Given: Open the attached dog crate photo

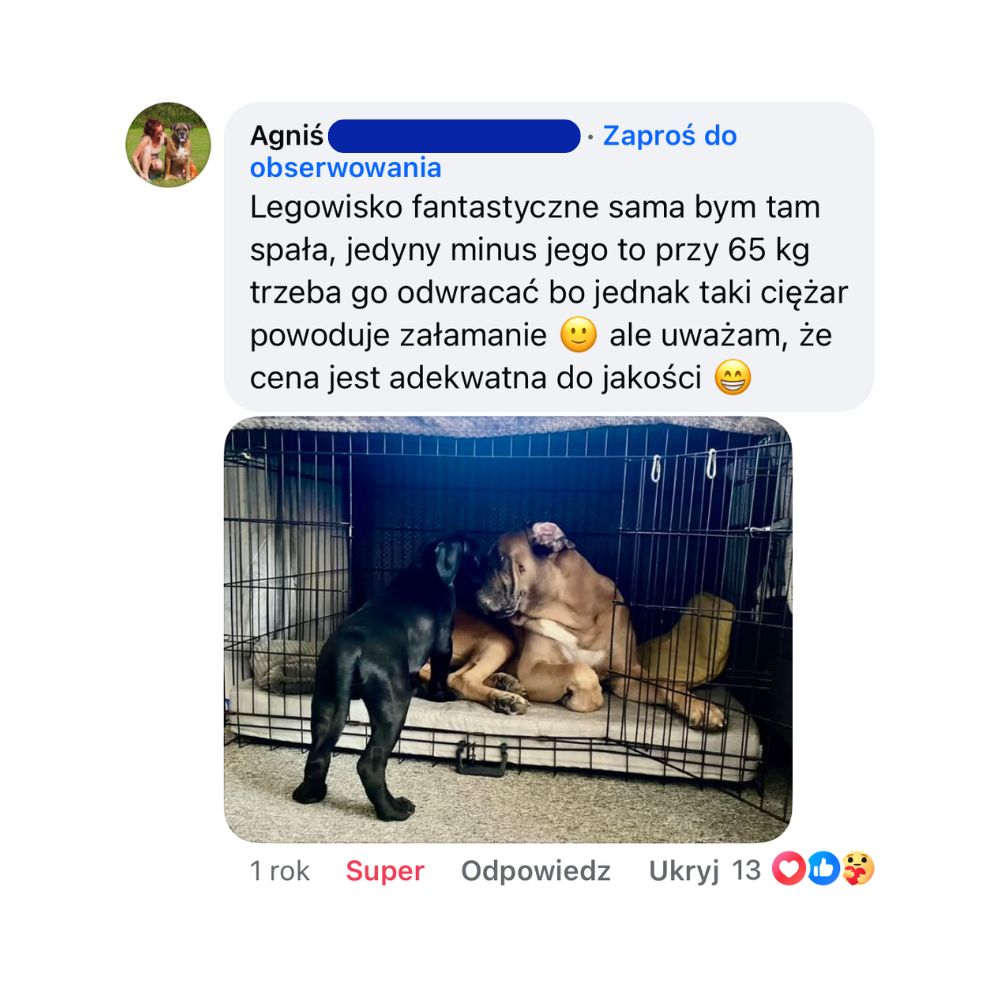Looking at the screenshot, I should pos(508,629).
